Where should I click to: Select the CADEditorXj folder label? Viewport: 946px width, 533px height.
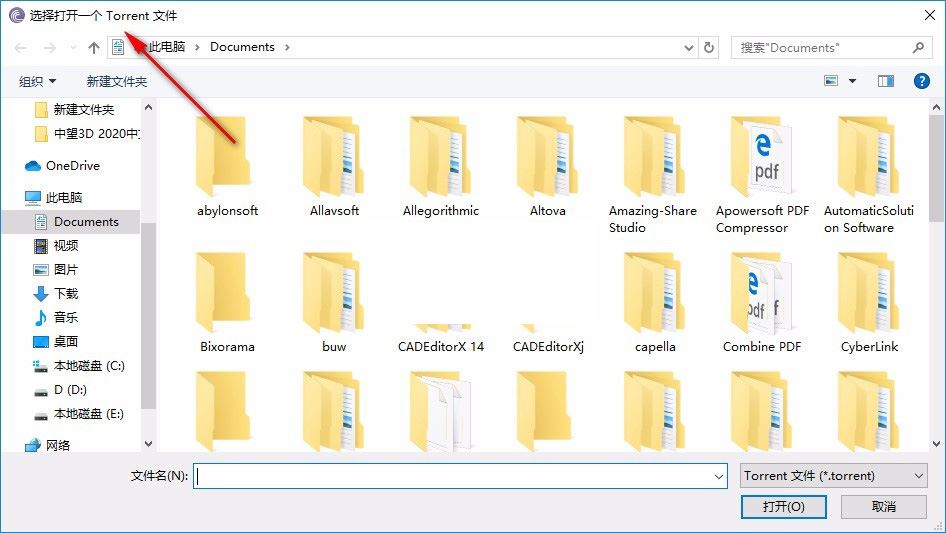pyautogui.click(x=548, y=346)
